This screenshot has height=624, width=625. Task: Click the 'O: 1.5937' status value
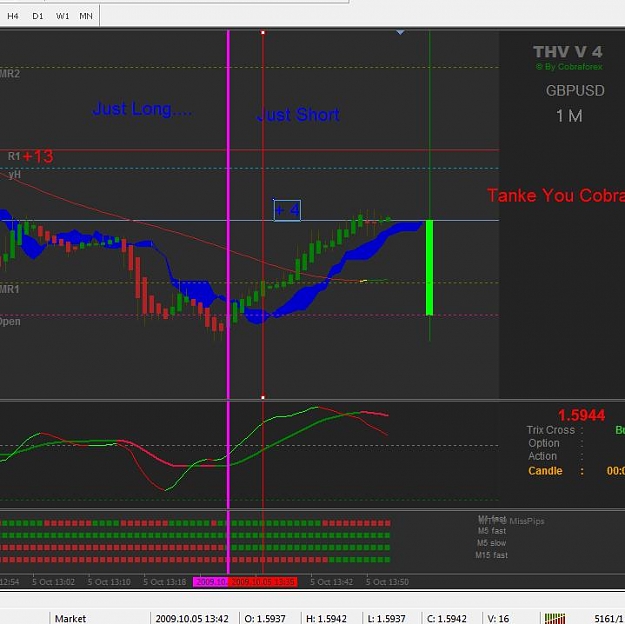click(x=265, y=619)
